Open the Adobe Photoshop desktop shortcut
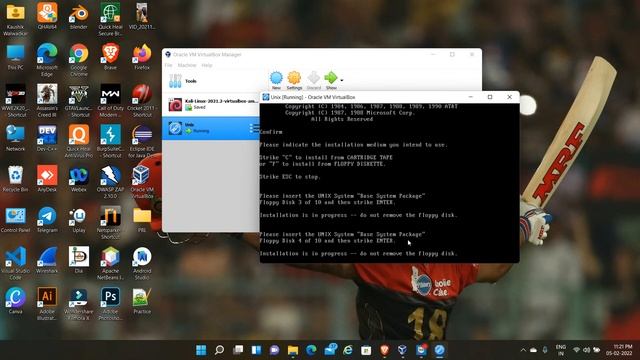The image size is (640, 360). [x=110, y=303]
